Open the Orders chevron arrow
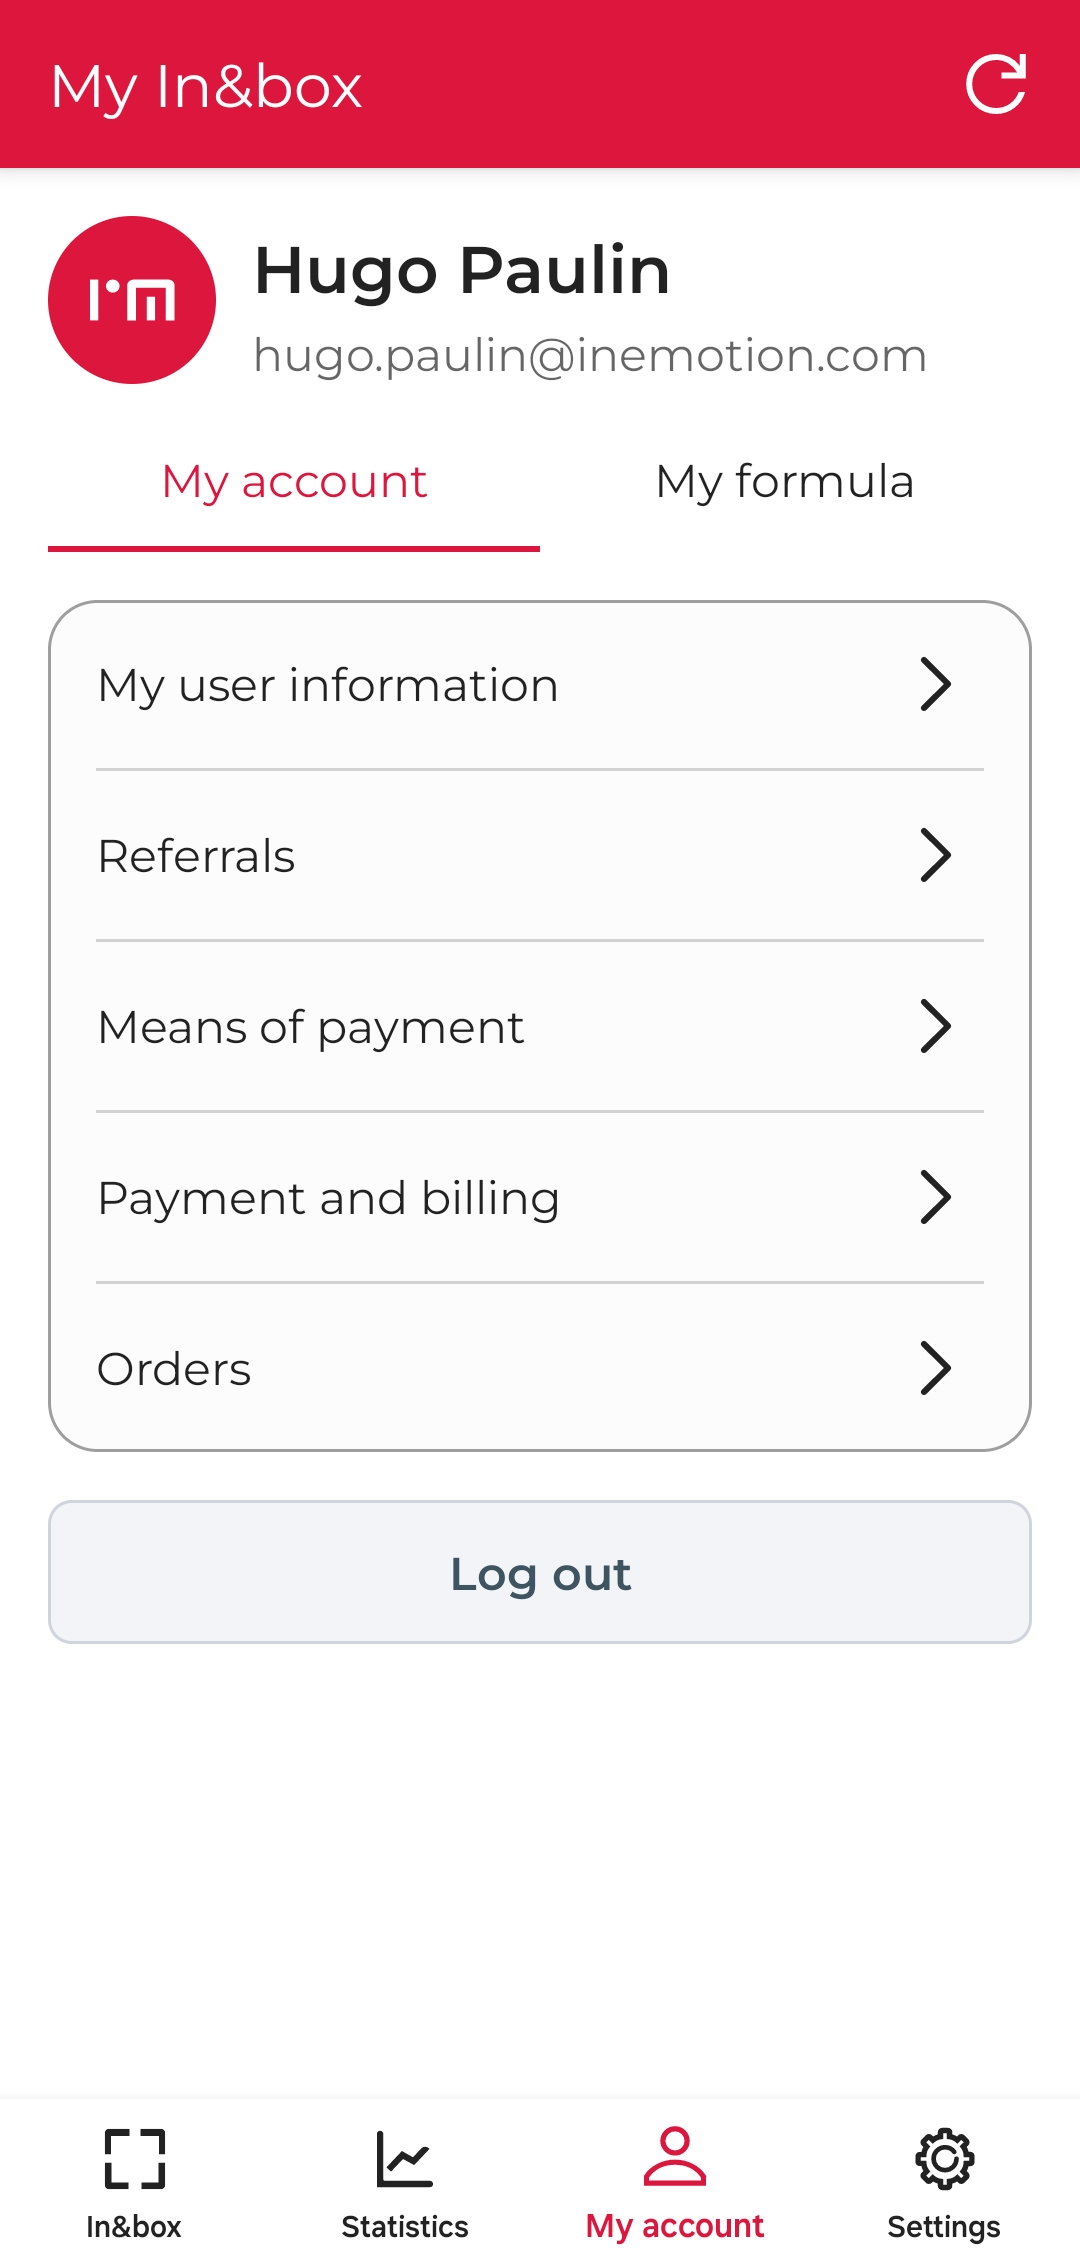1080x2267 pixels. point(935,1369)
